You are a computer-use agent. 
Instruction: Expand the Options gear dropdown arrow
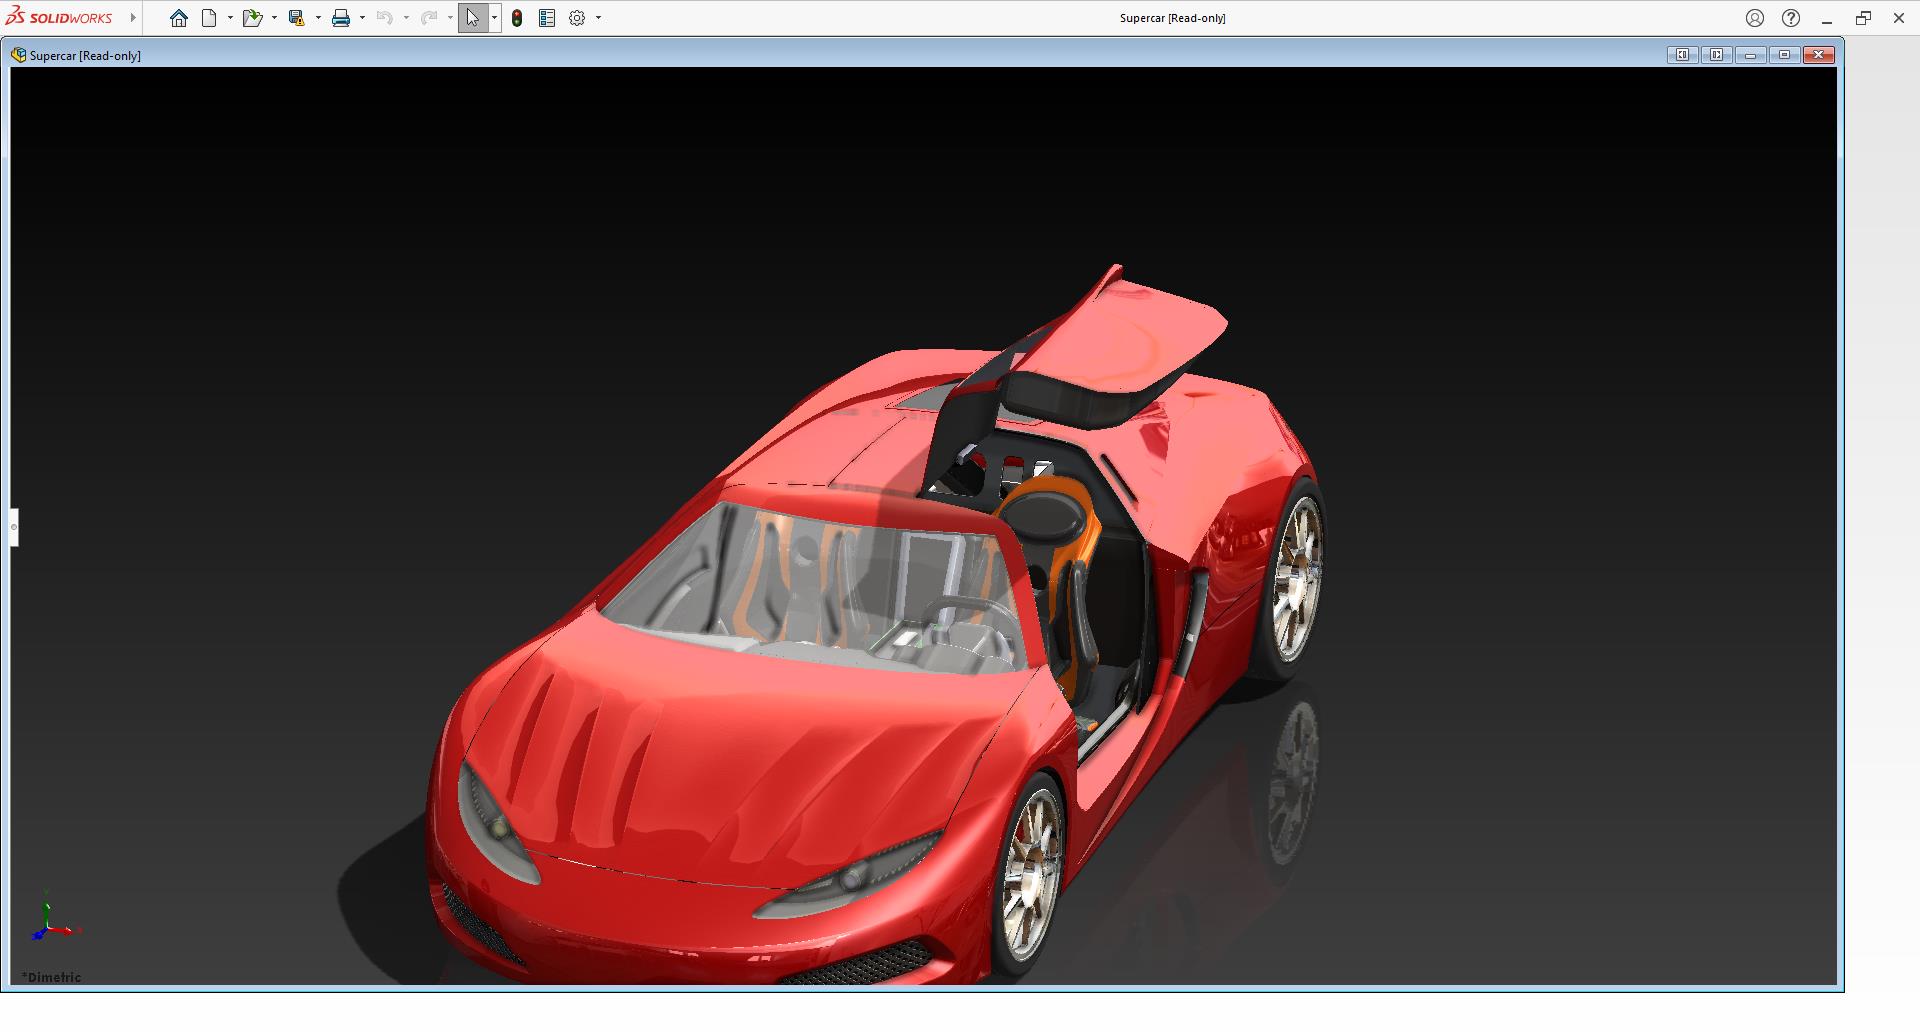coord(599,18)
